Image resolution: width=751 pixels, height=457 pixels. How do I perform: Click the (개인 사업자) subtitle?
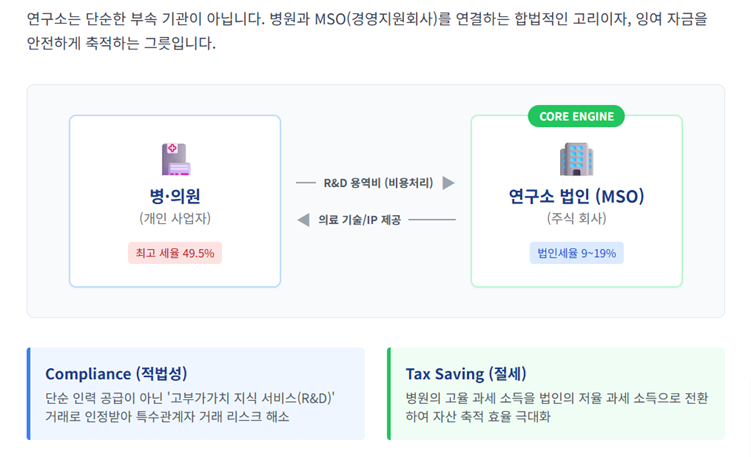click(x=175, y=218)
